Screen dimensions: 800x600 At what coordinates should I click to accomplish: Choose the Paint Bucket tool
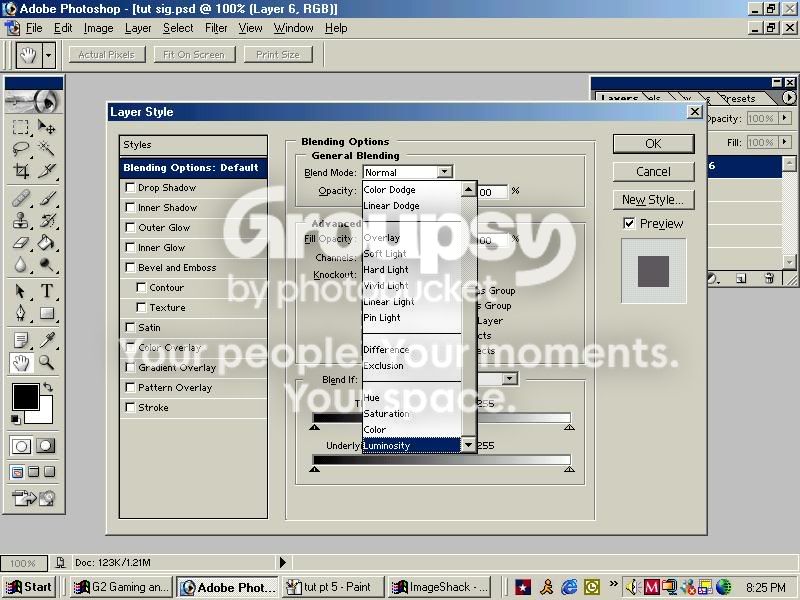pos(46,243)
